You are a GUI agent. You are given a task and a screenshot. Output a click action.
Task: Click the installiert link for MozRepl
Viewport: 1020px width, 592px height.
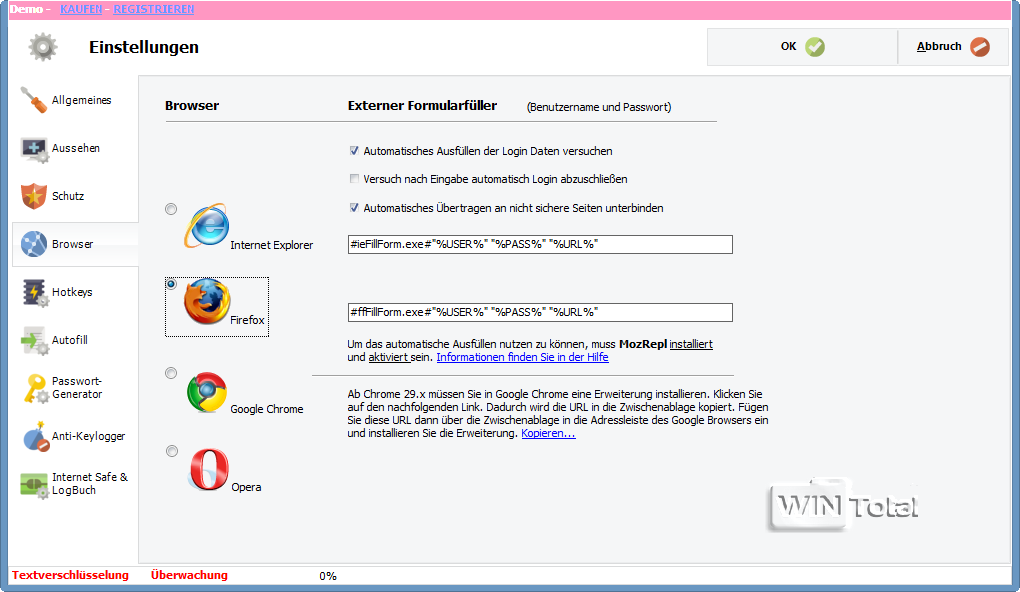[x=691, y=344]
